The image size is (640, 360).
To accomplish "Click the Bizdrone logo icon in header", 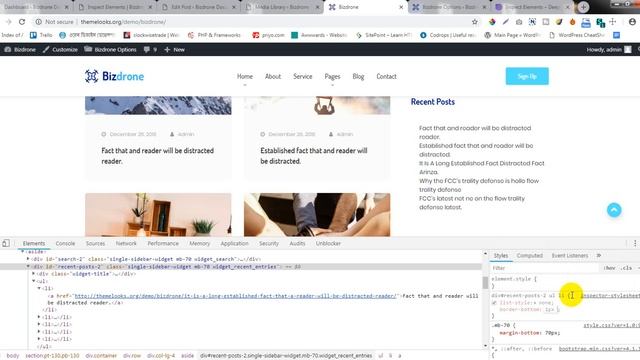I will [x=91, y=76].
